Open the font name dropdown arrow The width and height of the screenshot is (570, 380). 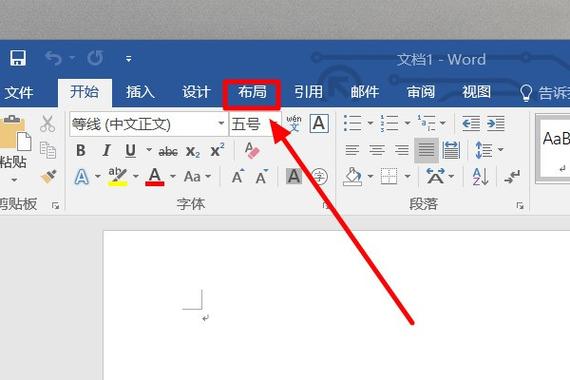click(221, 123)
